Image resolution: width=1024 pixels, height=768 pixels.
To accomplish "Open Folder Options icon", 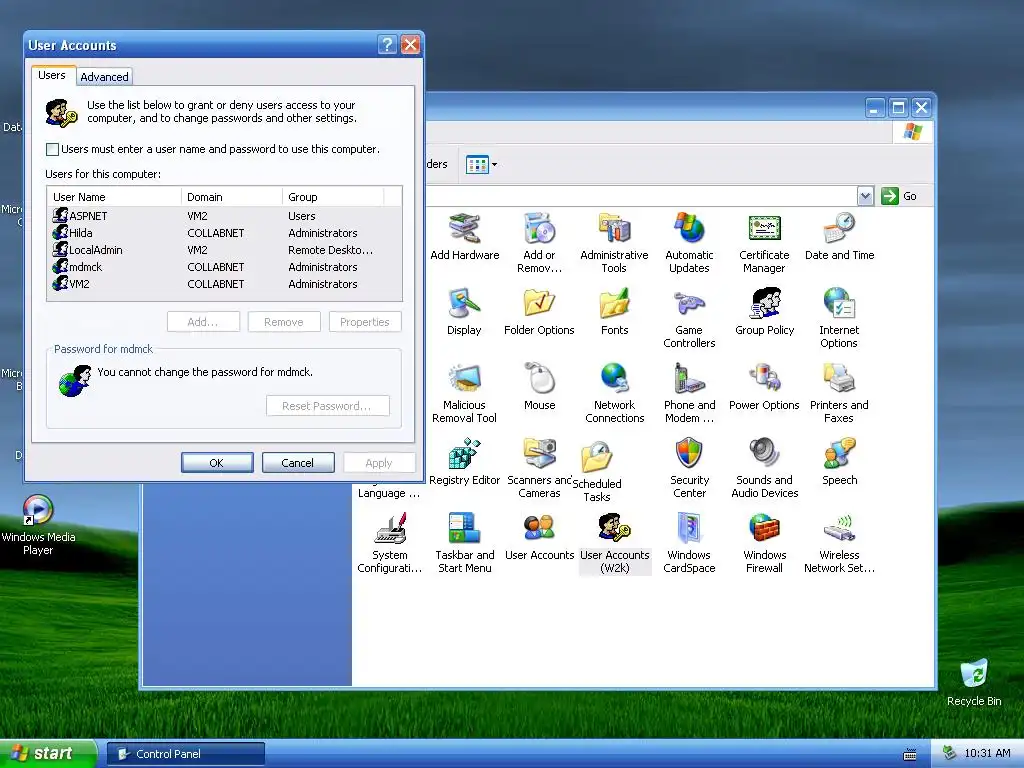I will (x=539, y=312).
